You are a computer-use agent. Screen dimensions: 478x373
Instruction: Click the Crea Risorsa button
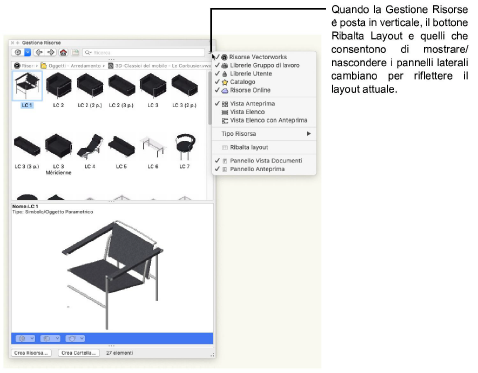31,353
